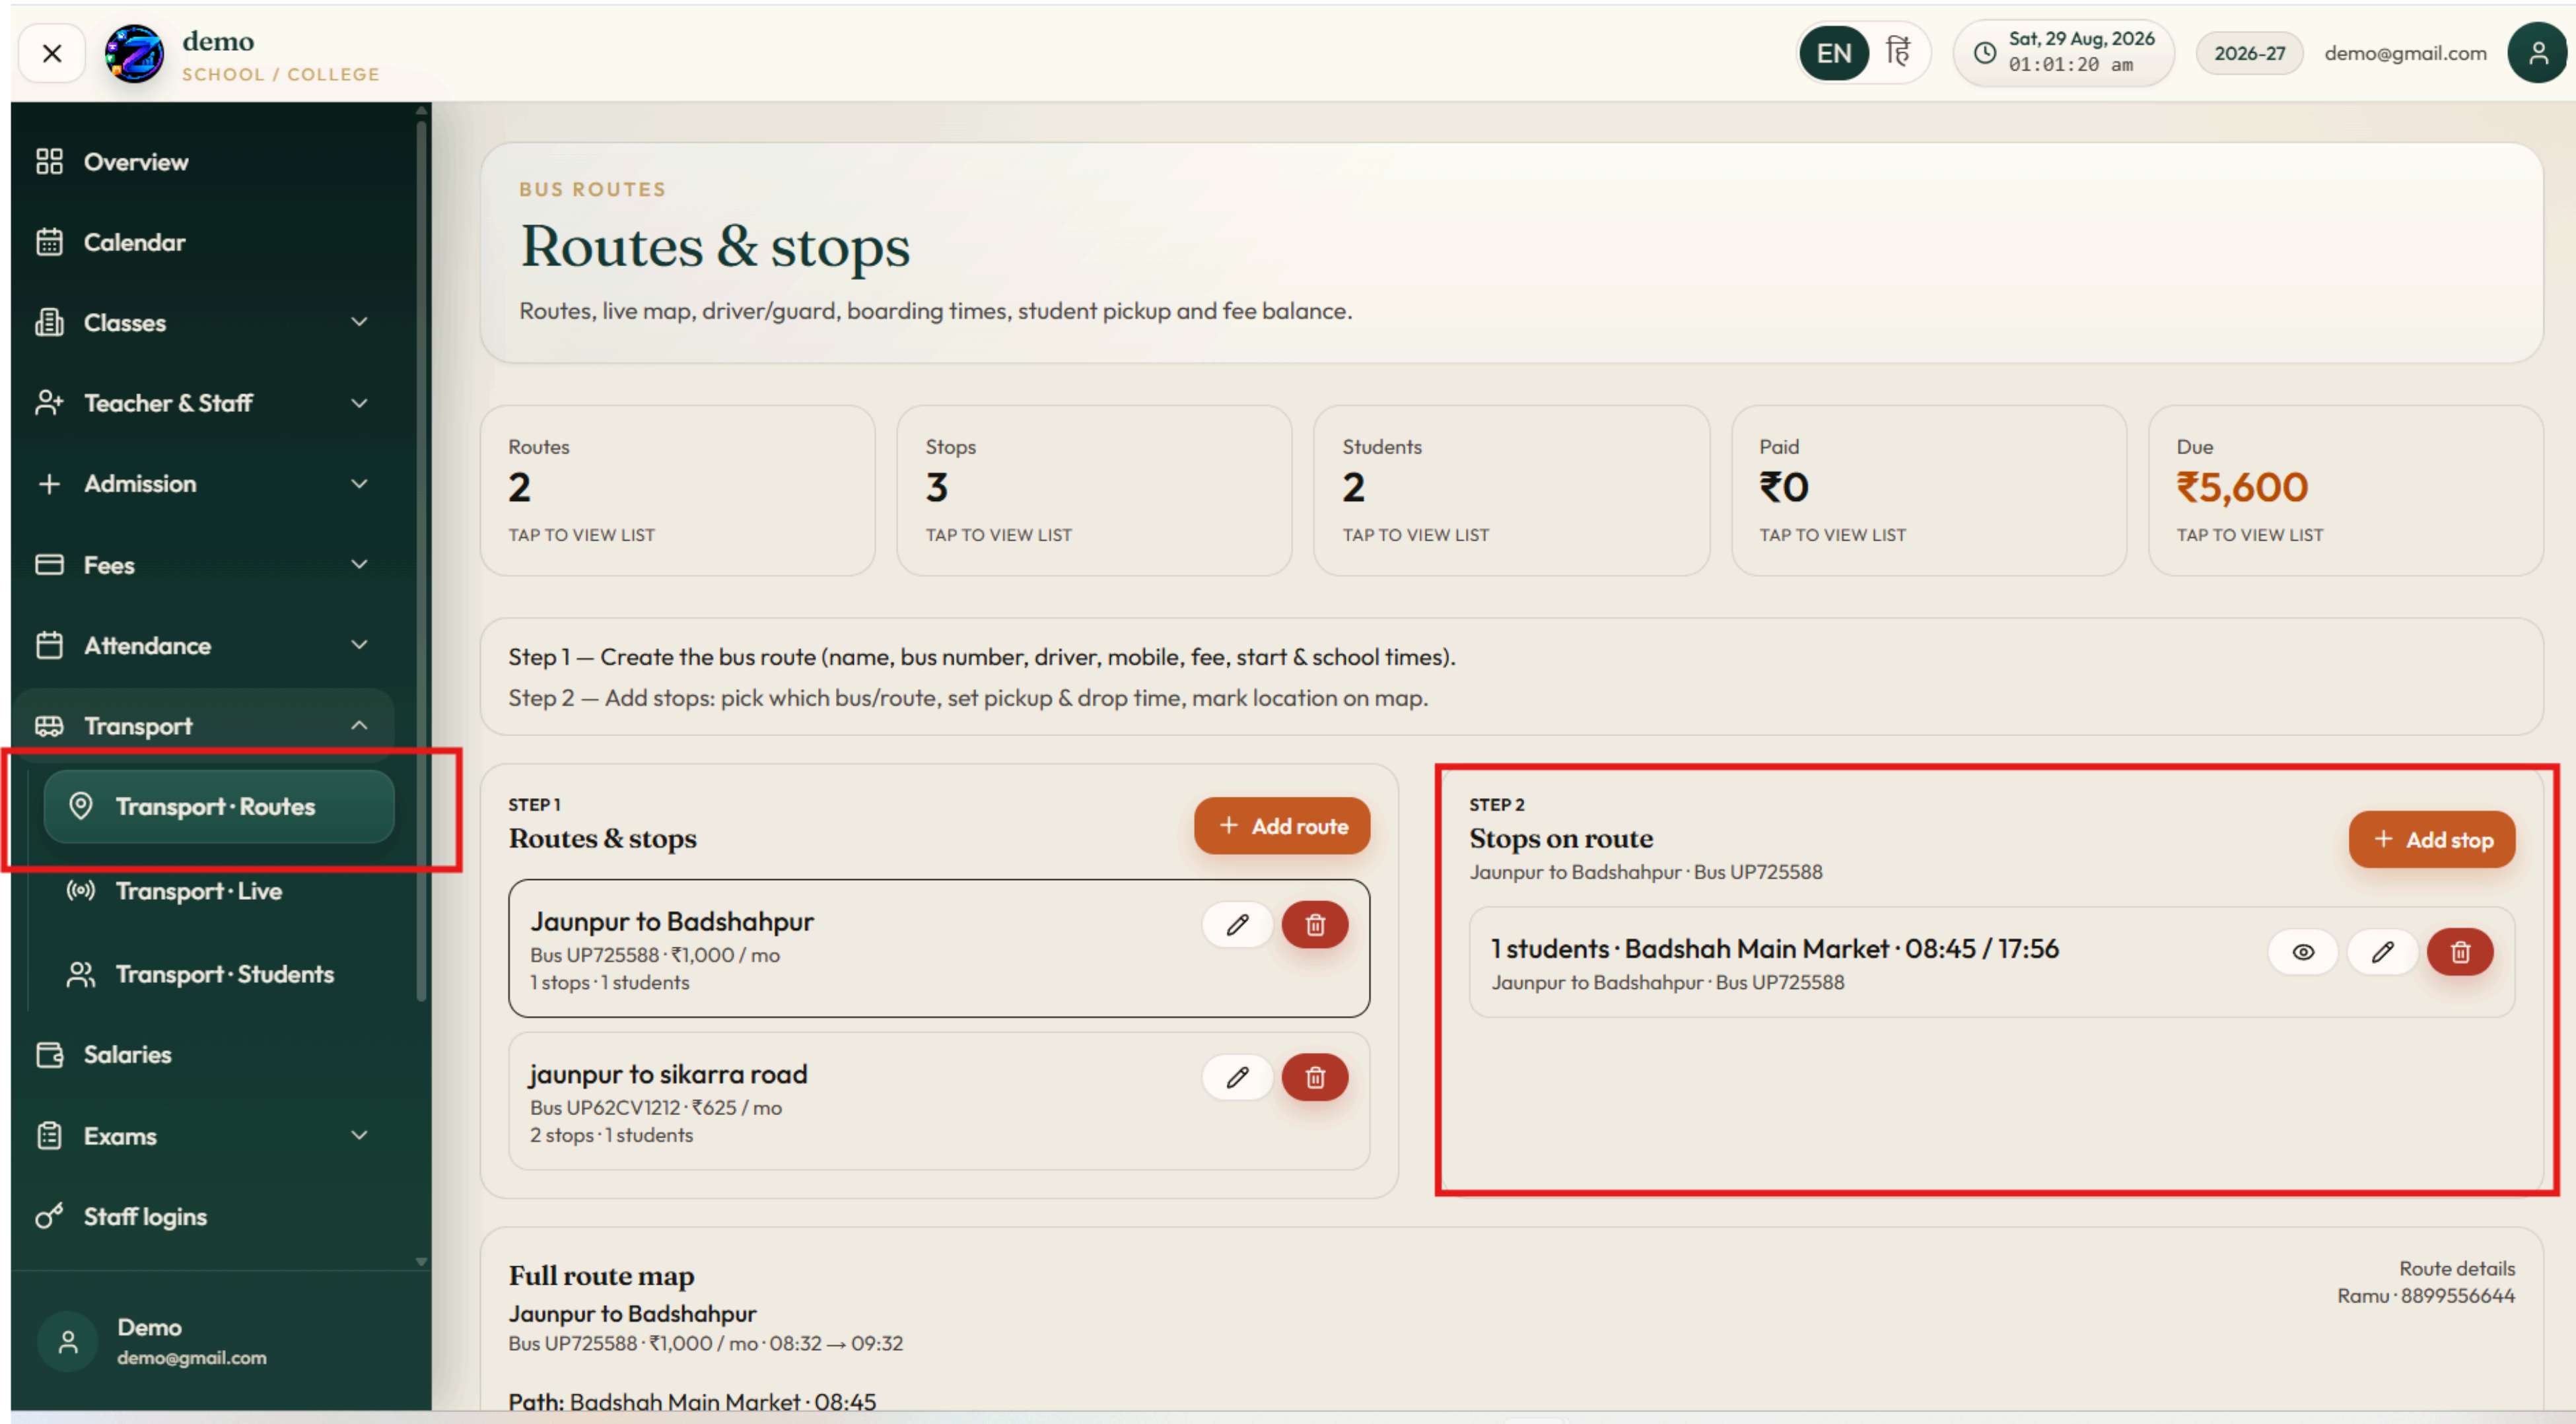The image size is (2576, 1424).
Task: Click the Attendance calendar icon
Action: (x=49, y=645)
